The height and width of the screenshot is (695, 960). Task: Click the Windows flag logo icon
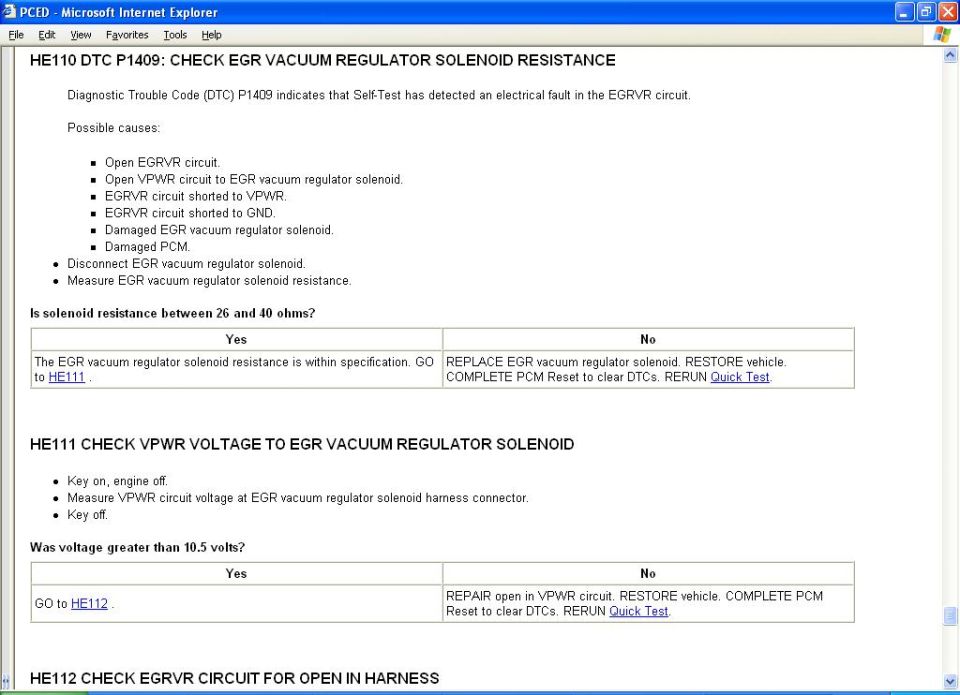pyautogui.click(x=942, y=35)
